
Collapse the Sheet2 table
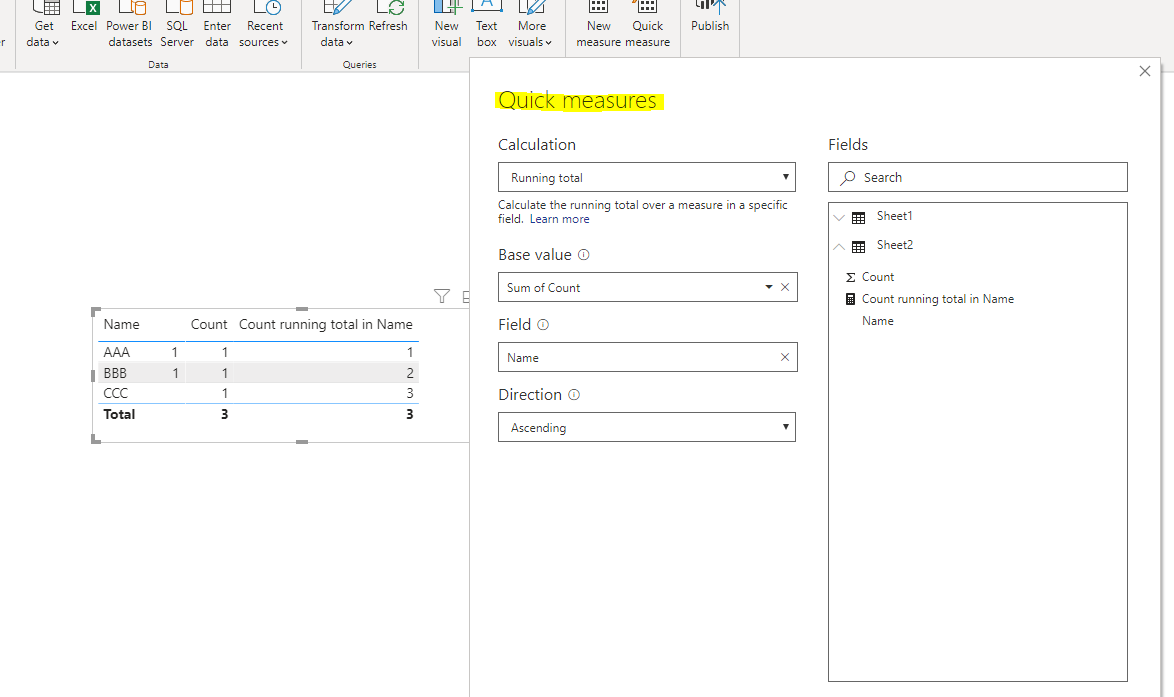[839, 246]
